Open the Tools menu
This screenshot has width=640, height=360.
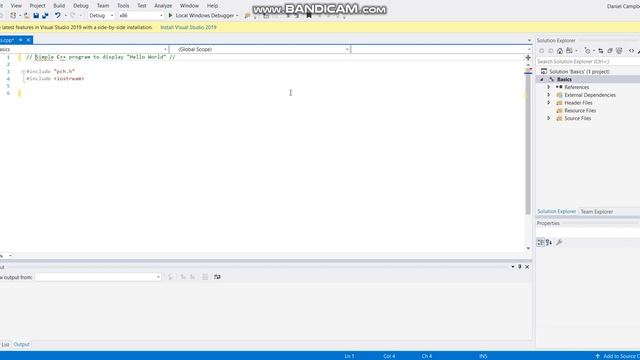(123, 6)
